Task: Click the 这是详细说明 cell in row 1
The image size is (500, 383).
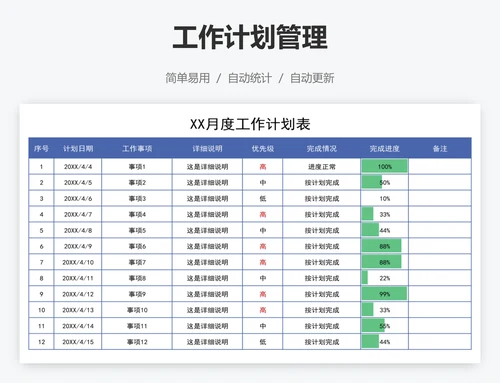Action: [x=207, y=166]
